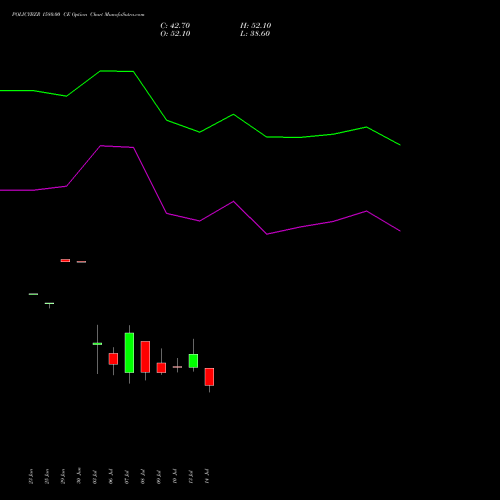Click the close value C: 42.70
Viewport: 500px width, 500px height.
tap(175, 26)
